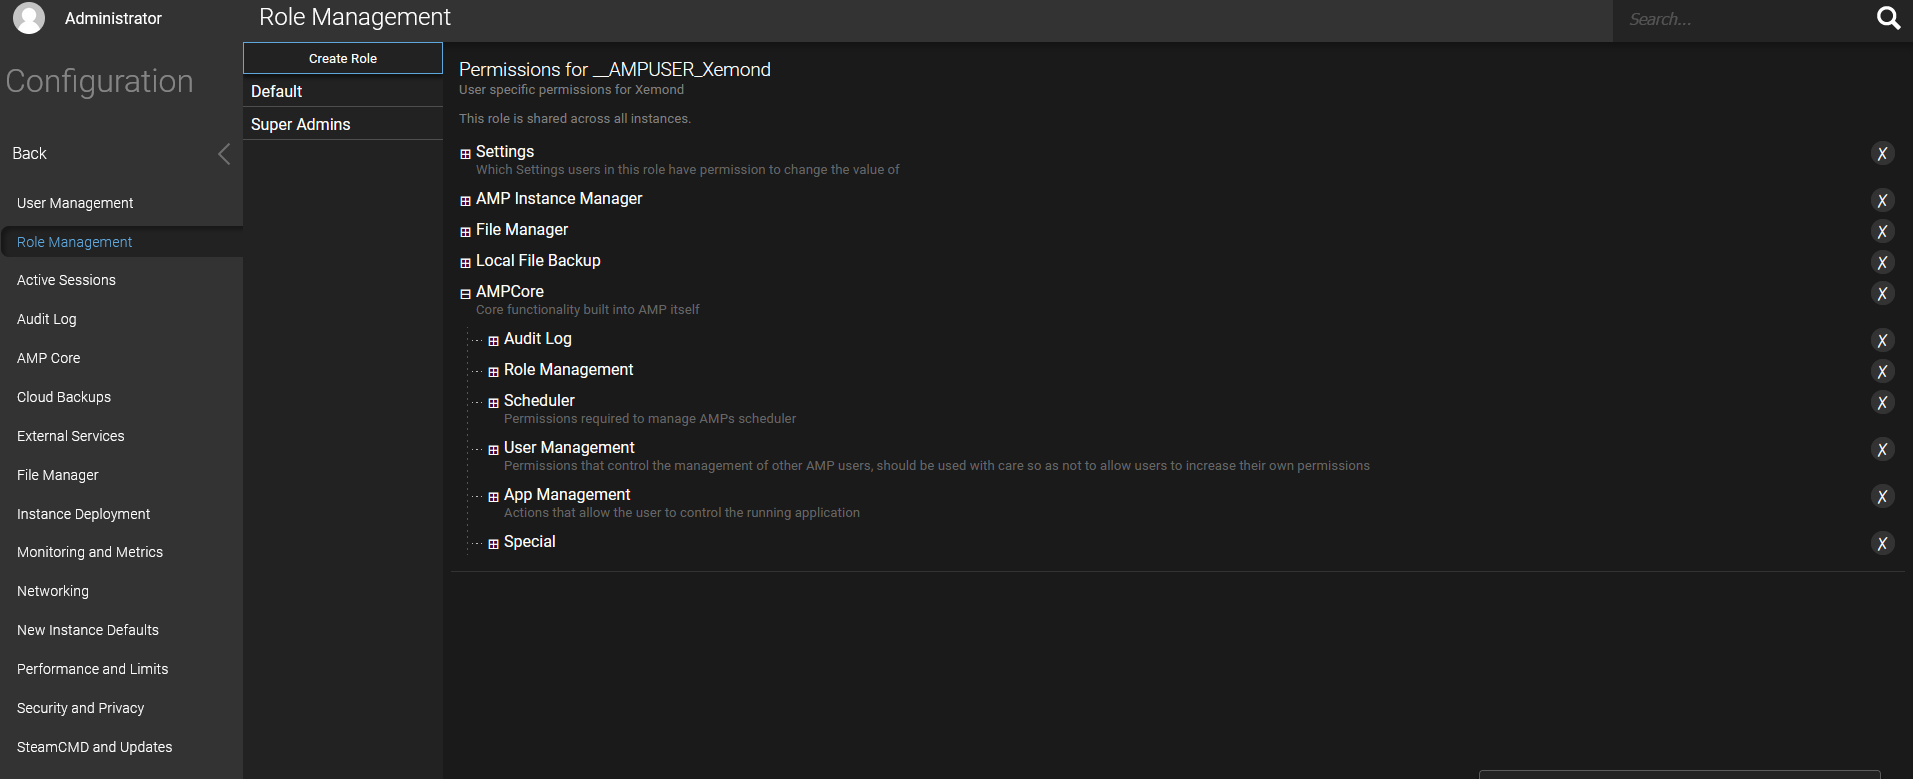Click the Back chevron arrow icon
This screenshot has width=1913, height=779.
point(224,153)
